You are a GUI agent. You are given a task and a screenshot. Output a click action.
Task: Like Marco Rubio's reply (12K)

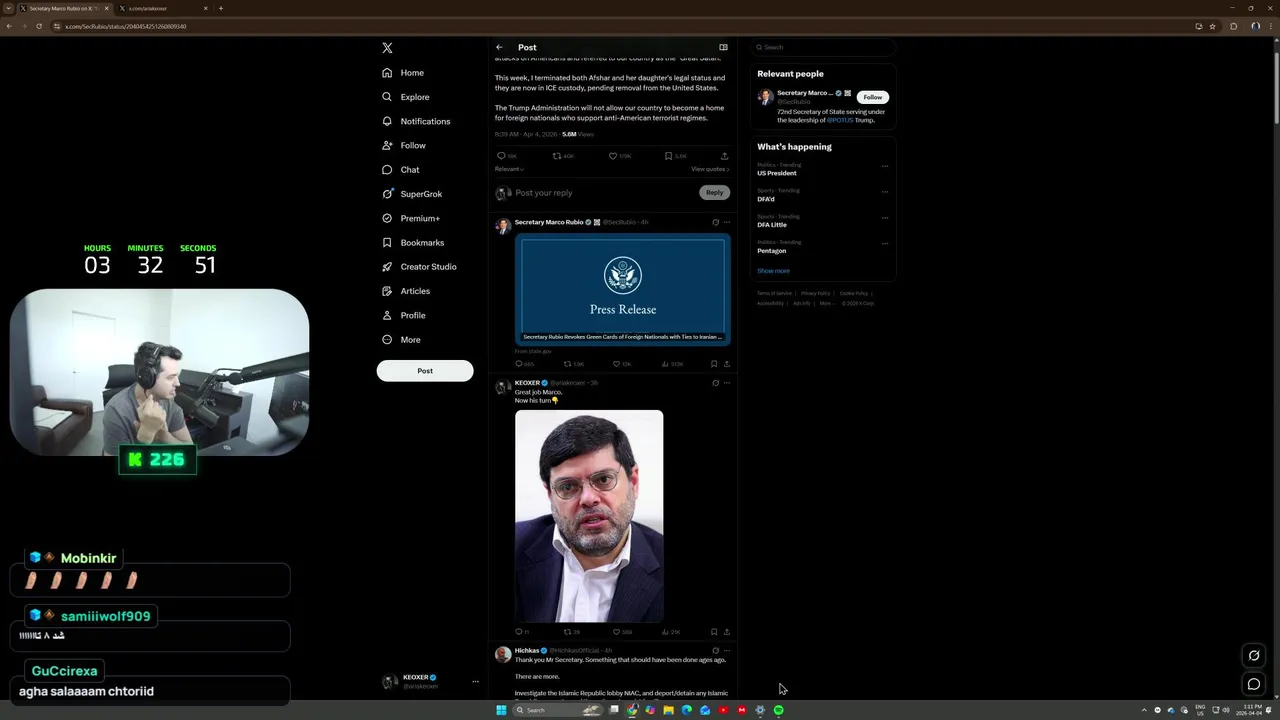pyautogui.click(x=621, y=364)
